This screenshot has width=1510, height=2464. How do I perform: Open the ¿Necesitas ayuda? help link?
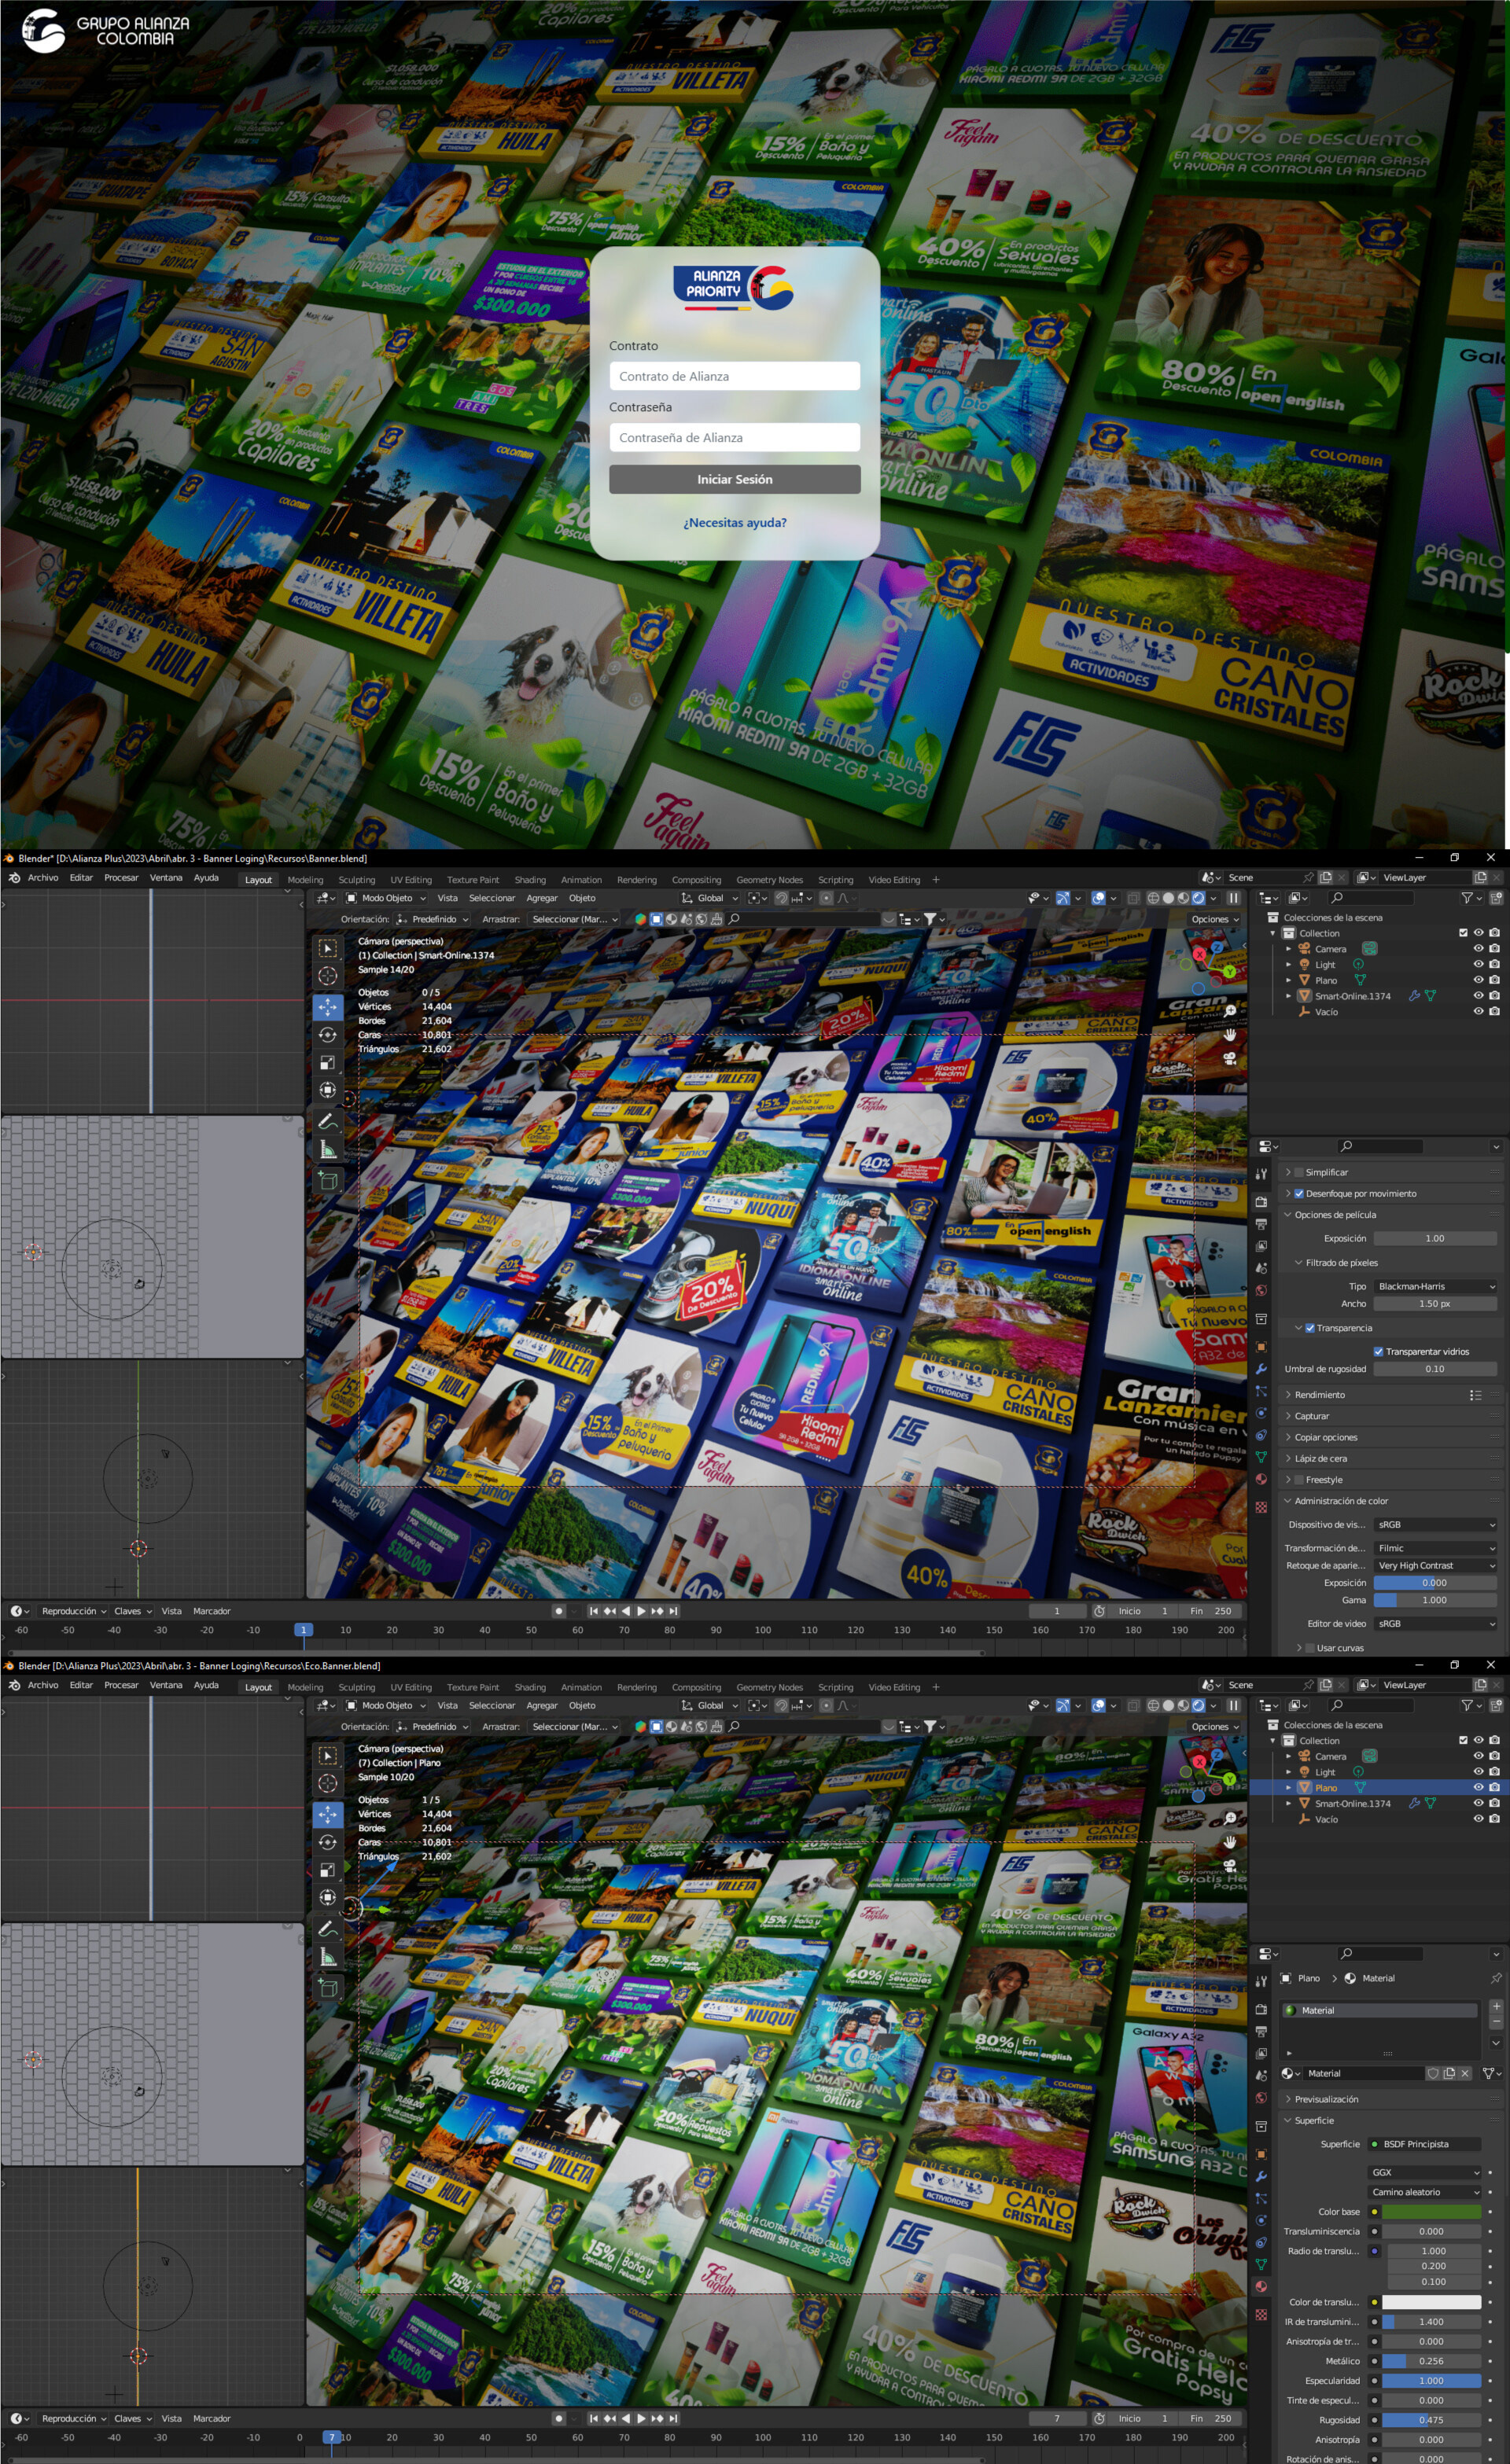click(x=734, y=522)
